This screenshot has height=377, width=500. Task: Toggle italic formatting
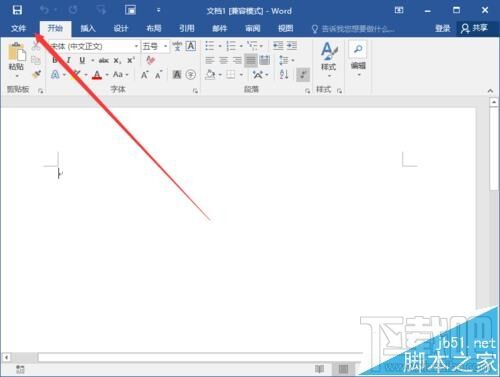click(69, 60)
